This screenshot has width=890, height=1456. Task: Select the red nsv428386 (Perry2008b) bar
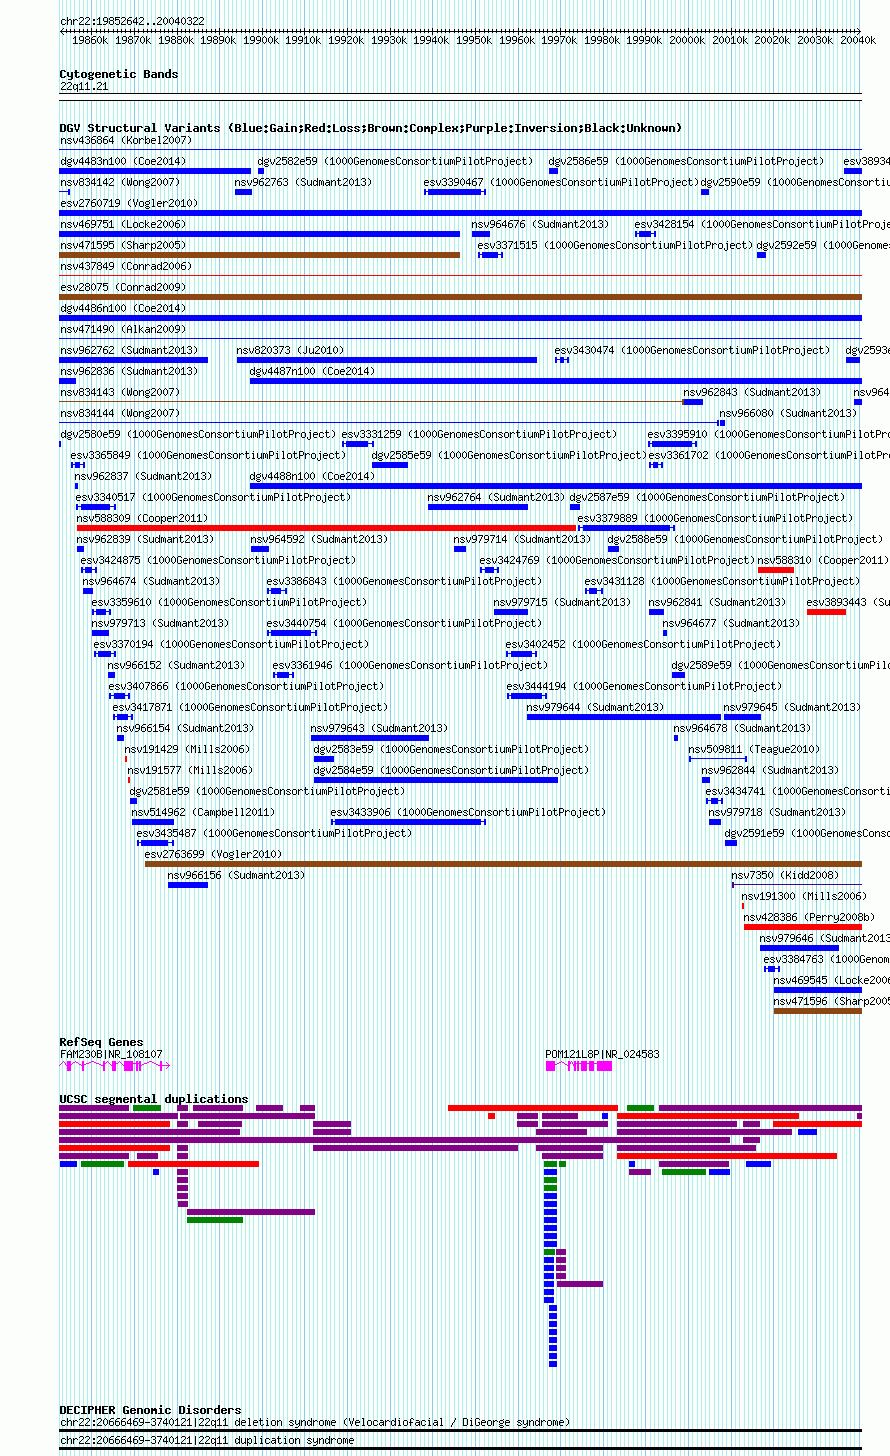point(803,927)
